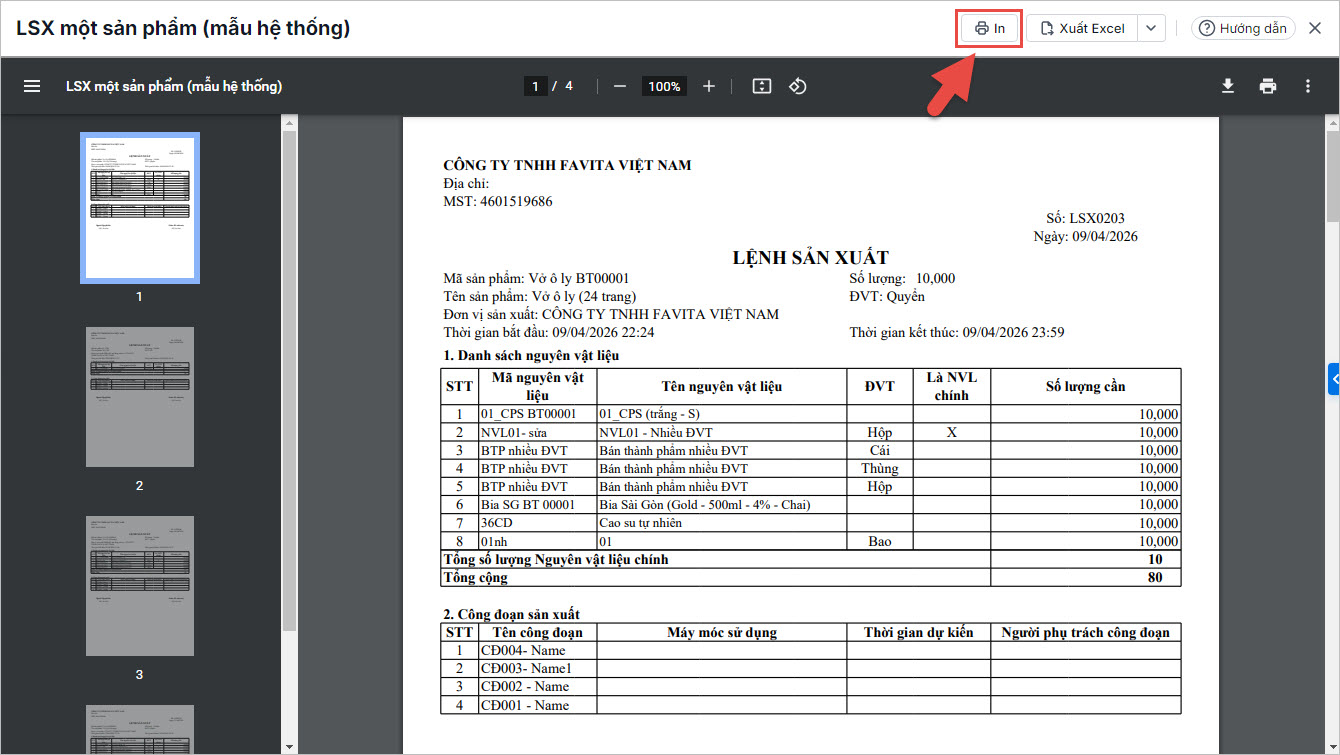Image resolution: width=1340 pixels, height=755 pixels.
Task: Click the thumbnail panel scroll down arrow
Action: tap(290, 746)
